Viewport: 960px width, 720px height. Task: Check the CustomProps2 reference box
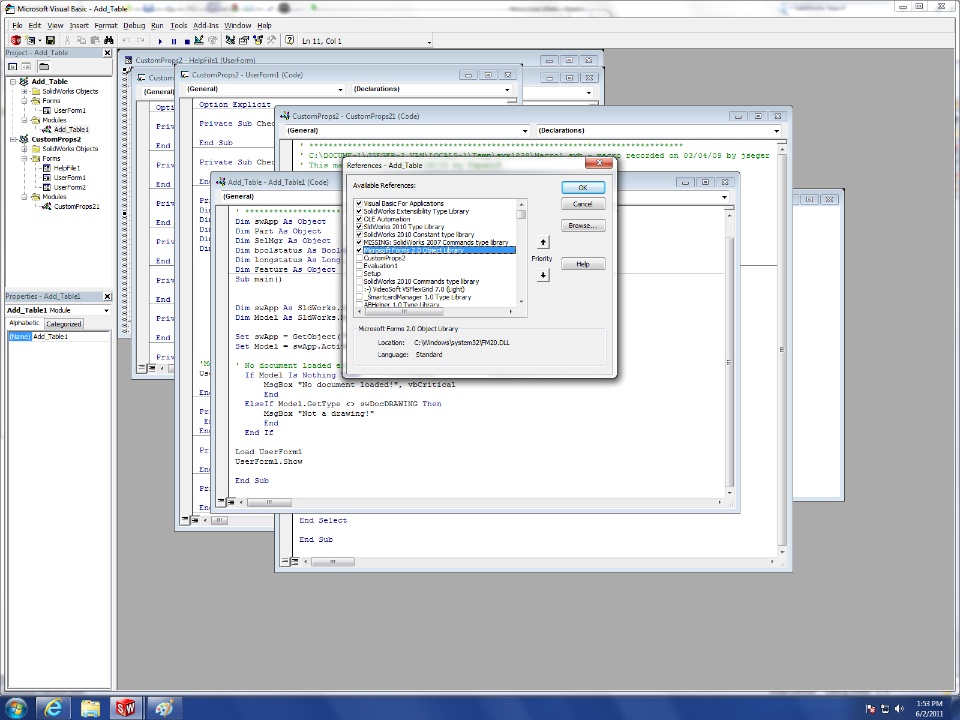click(359, 258)
